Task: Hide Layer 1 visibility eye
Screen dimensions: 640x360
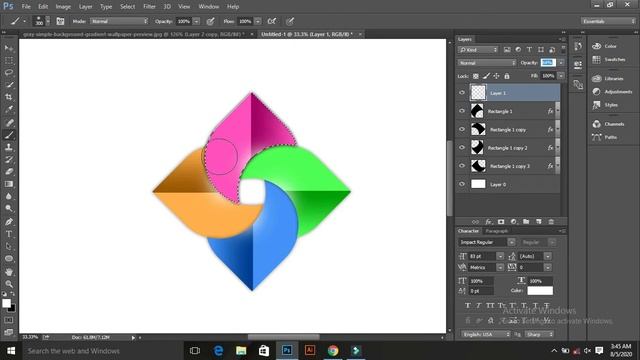Action: (462, 93)
